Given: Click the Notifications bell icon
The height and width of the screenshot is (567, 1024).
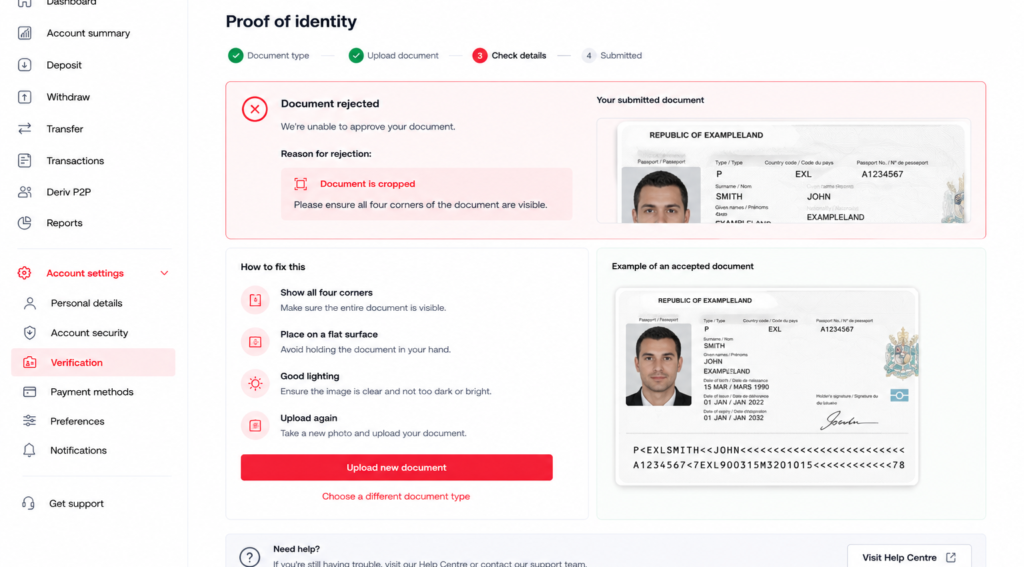Looking at the screenshot, I should [x=29, y=450].
